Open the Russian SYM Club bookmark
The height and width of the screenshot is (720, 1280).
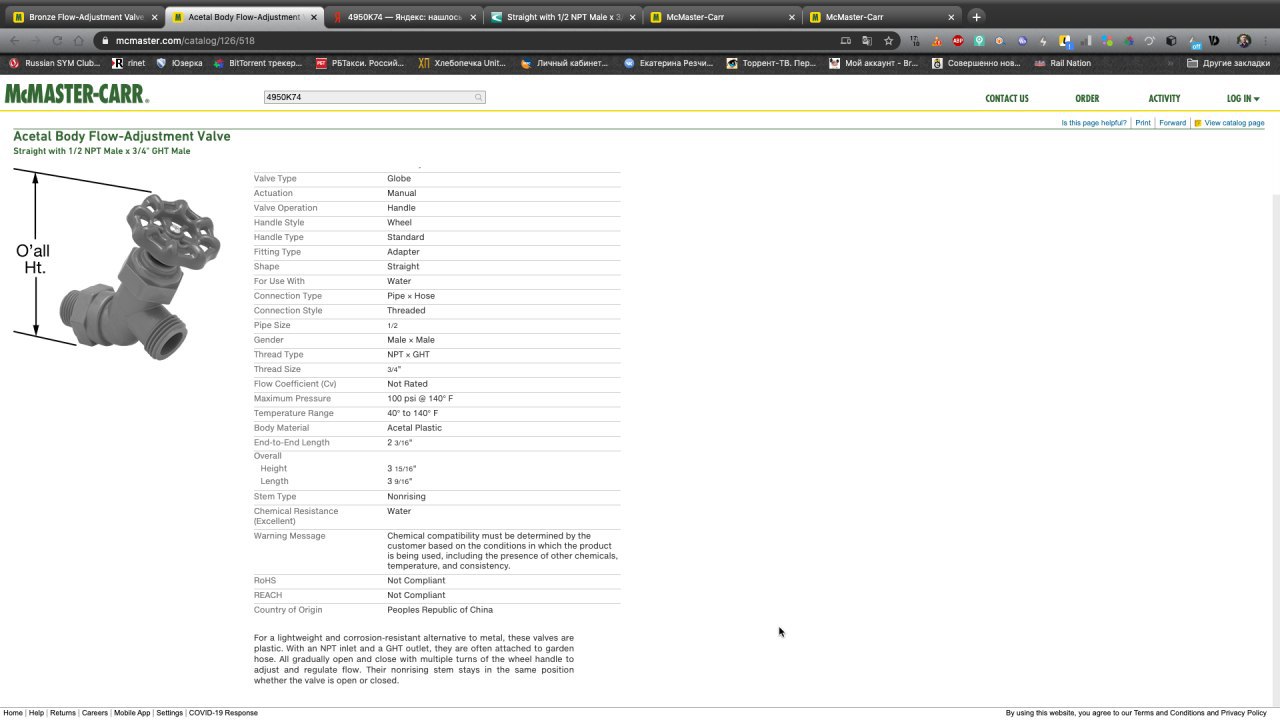tap(55, 63)
